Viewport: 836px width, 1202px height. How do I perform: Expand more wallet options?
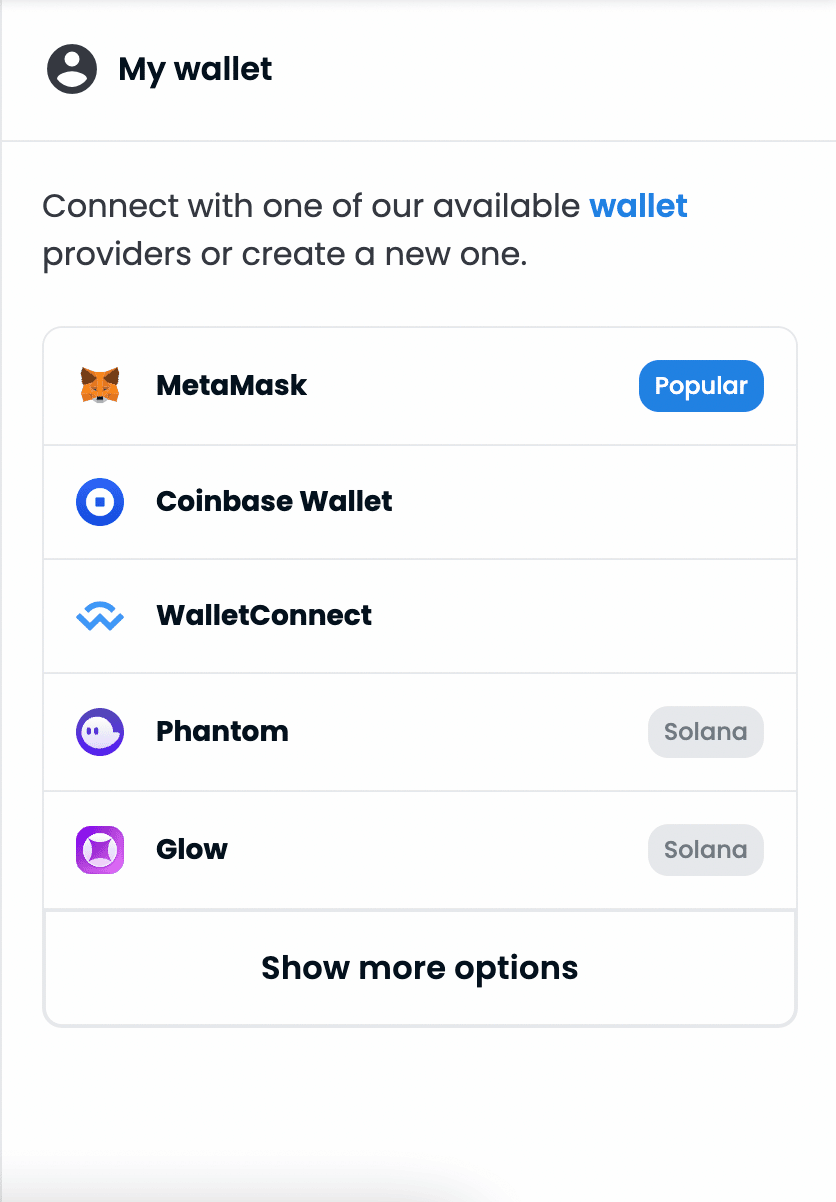click(x=419, y=967)
